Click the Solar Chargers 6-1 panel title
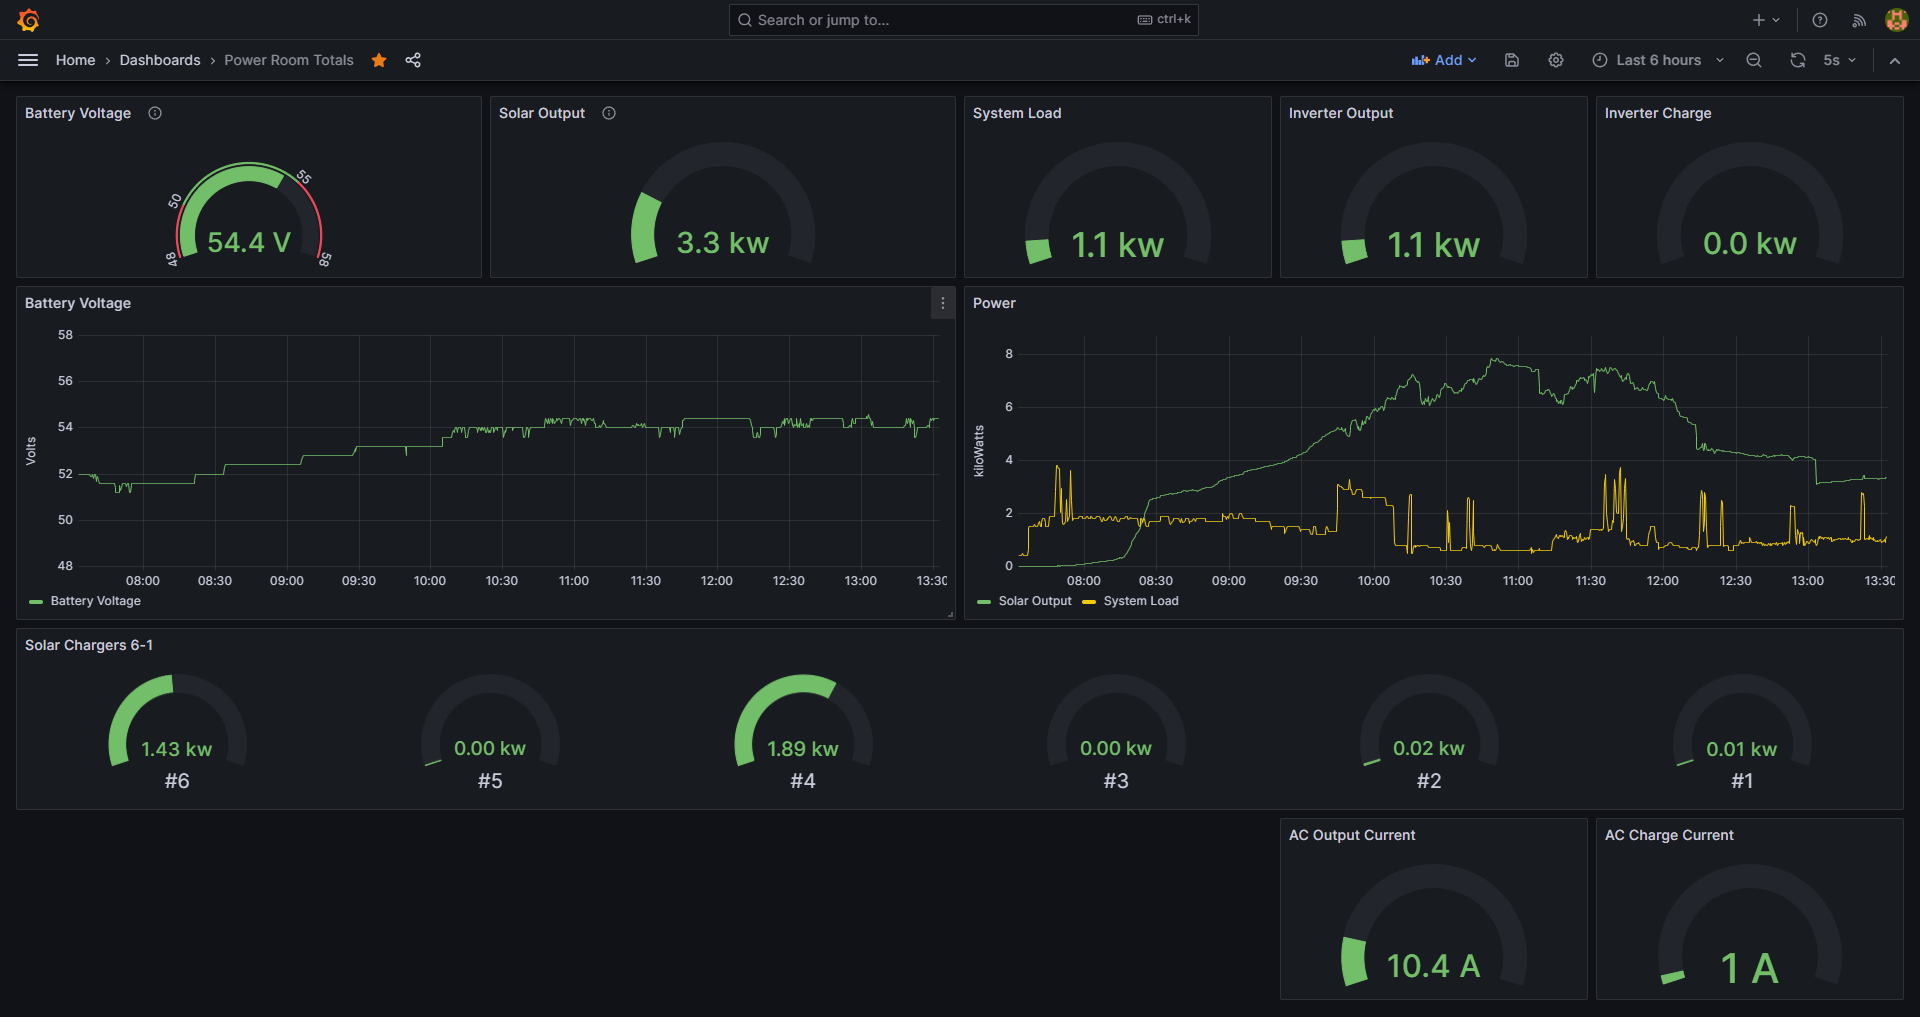 point(89,645)
